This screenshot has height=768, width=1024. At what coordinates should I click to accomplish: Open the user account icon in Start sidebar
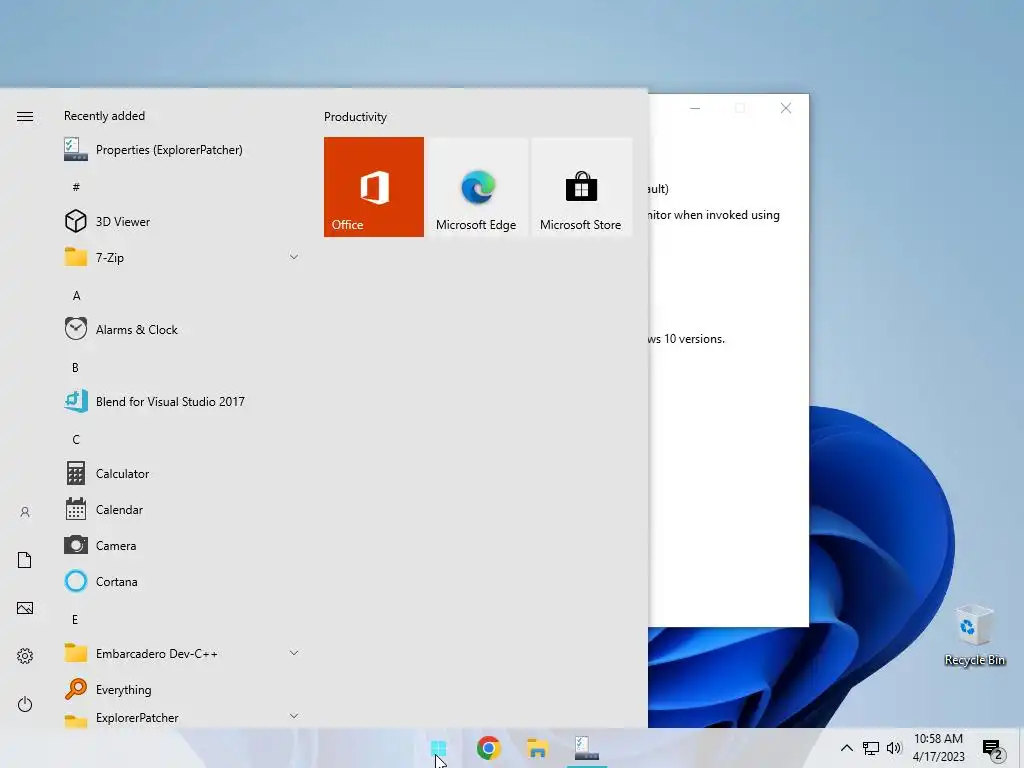(25, 512)
